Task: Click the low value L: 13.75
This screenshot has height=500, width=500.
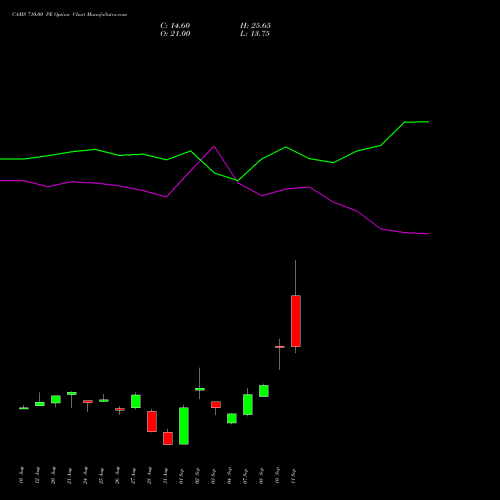Action: click(x=255, y=34)
